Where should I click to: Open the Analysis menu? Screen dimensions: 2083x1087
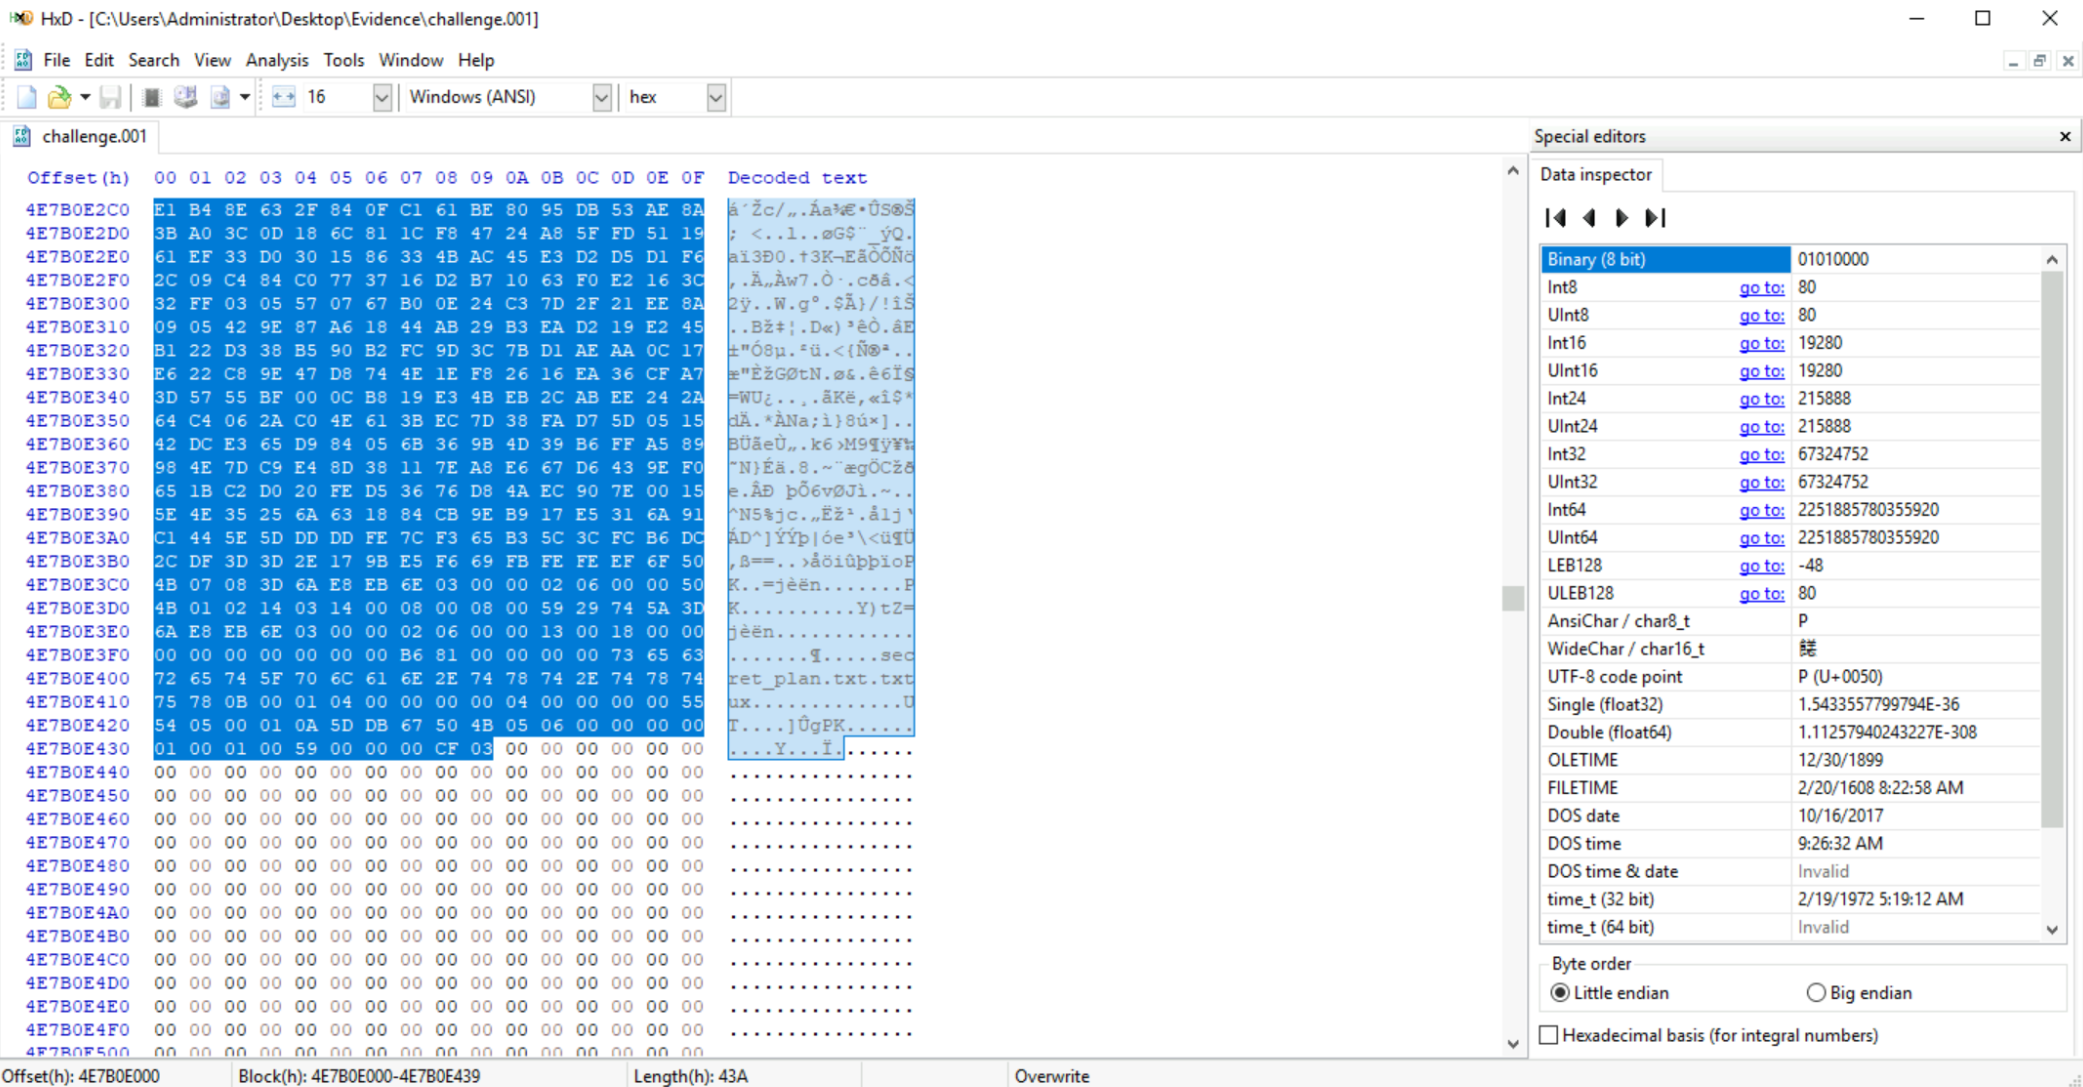tap(277, 60)
